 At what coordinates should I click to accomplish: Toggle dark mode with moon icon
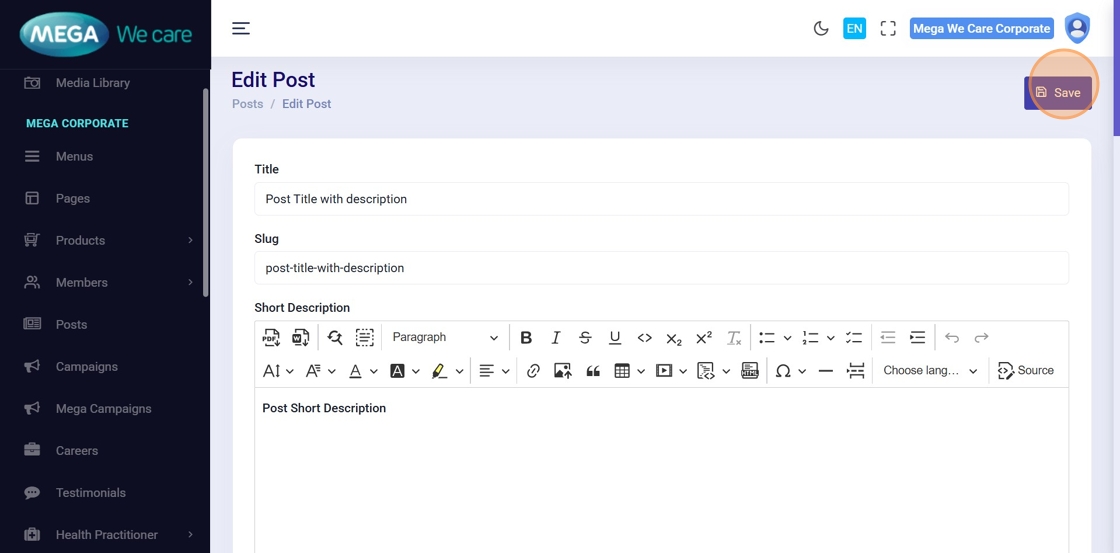coord(821,29)
